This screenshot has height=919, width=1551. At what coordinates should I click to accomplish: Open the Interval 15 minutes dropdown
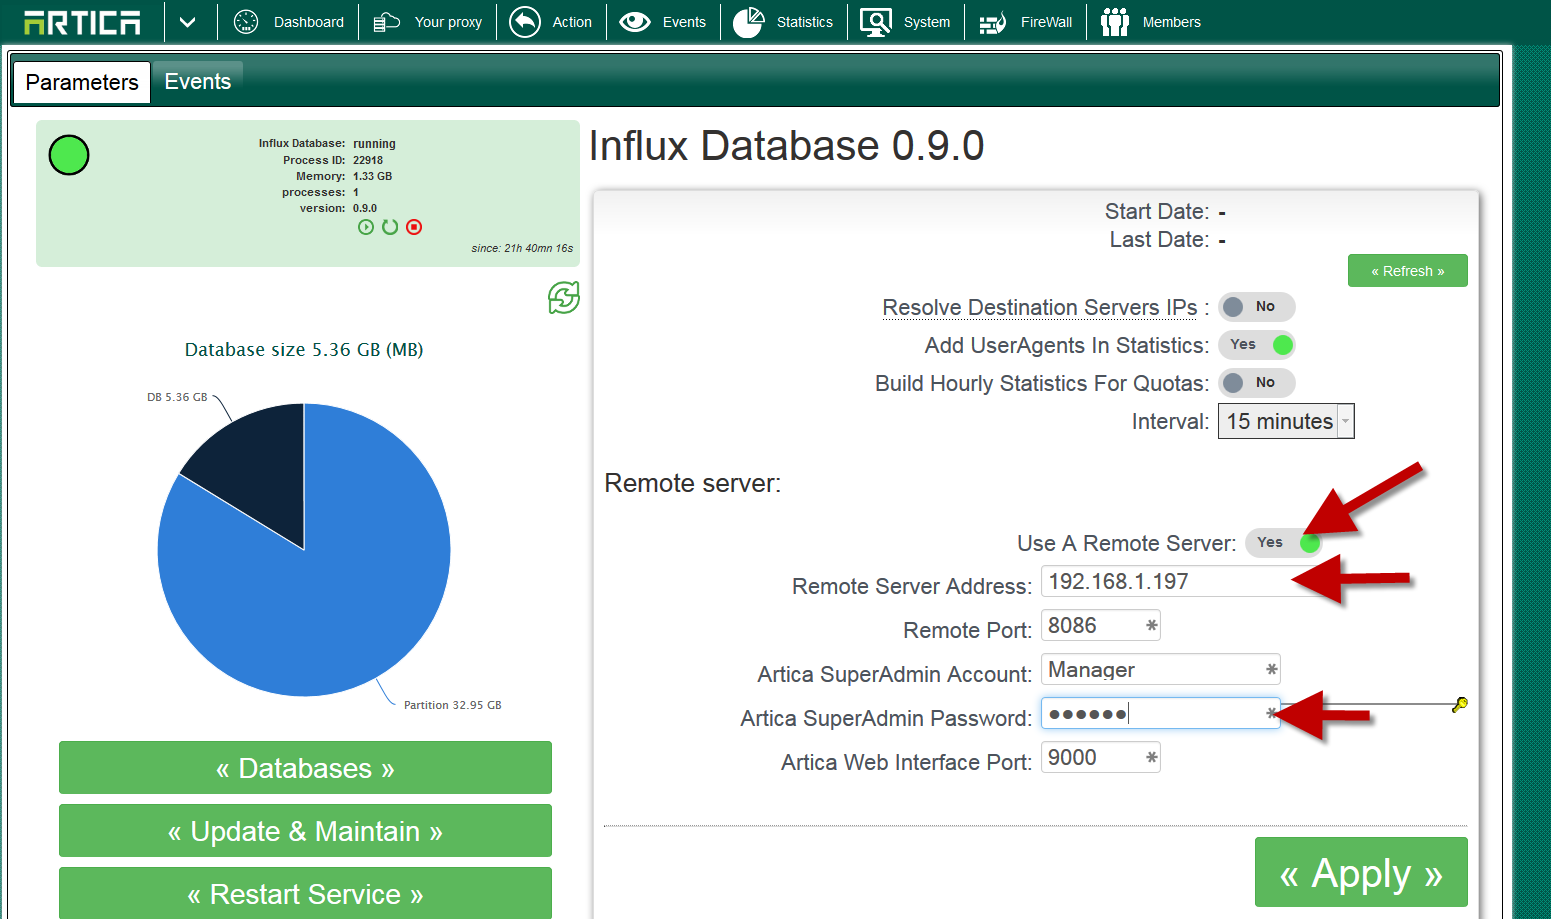point(1286,421)
